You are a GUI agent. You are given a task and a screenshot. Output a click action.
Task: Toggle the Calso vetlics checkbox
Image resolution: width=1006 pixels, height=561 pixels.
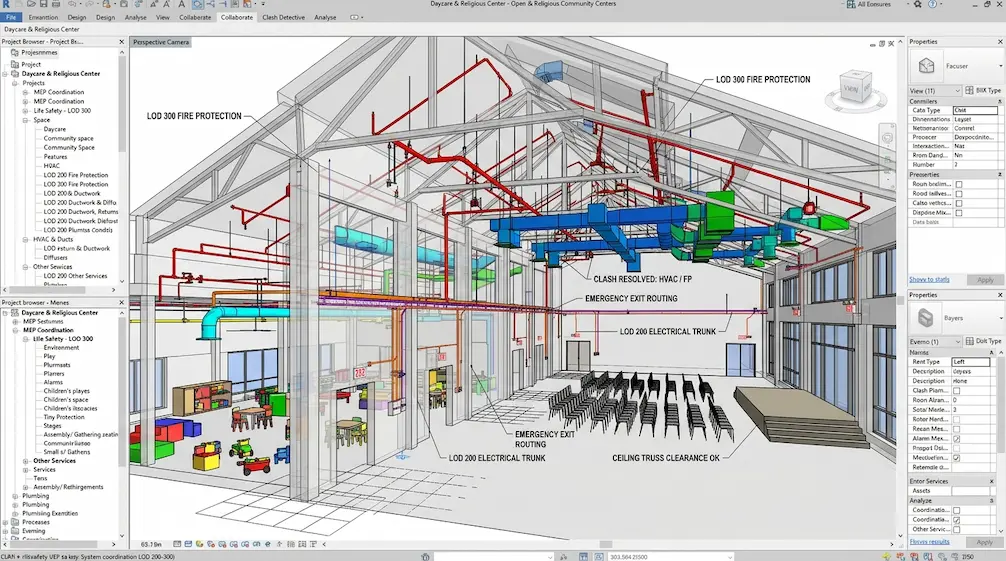pyautogui.click(x=959, y=203)
